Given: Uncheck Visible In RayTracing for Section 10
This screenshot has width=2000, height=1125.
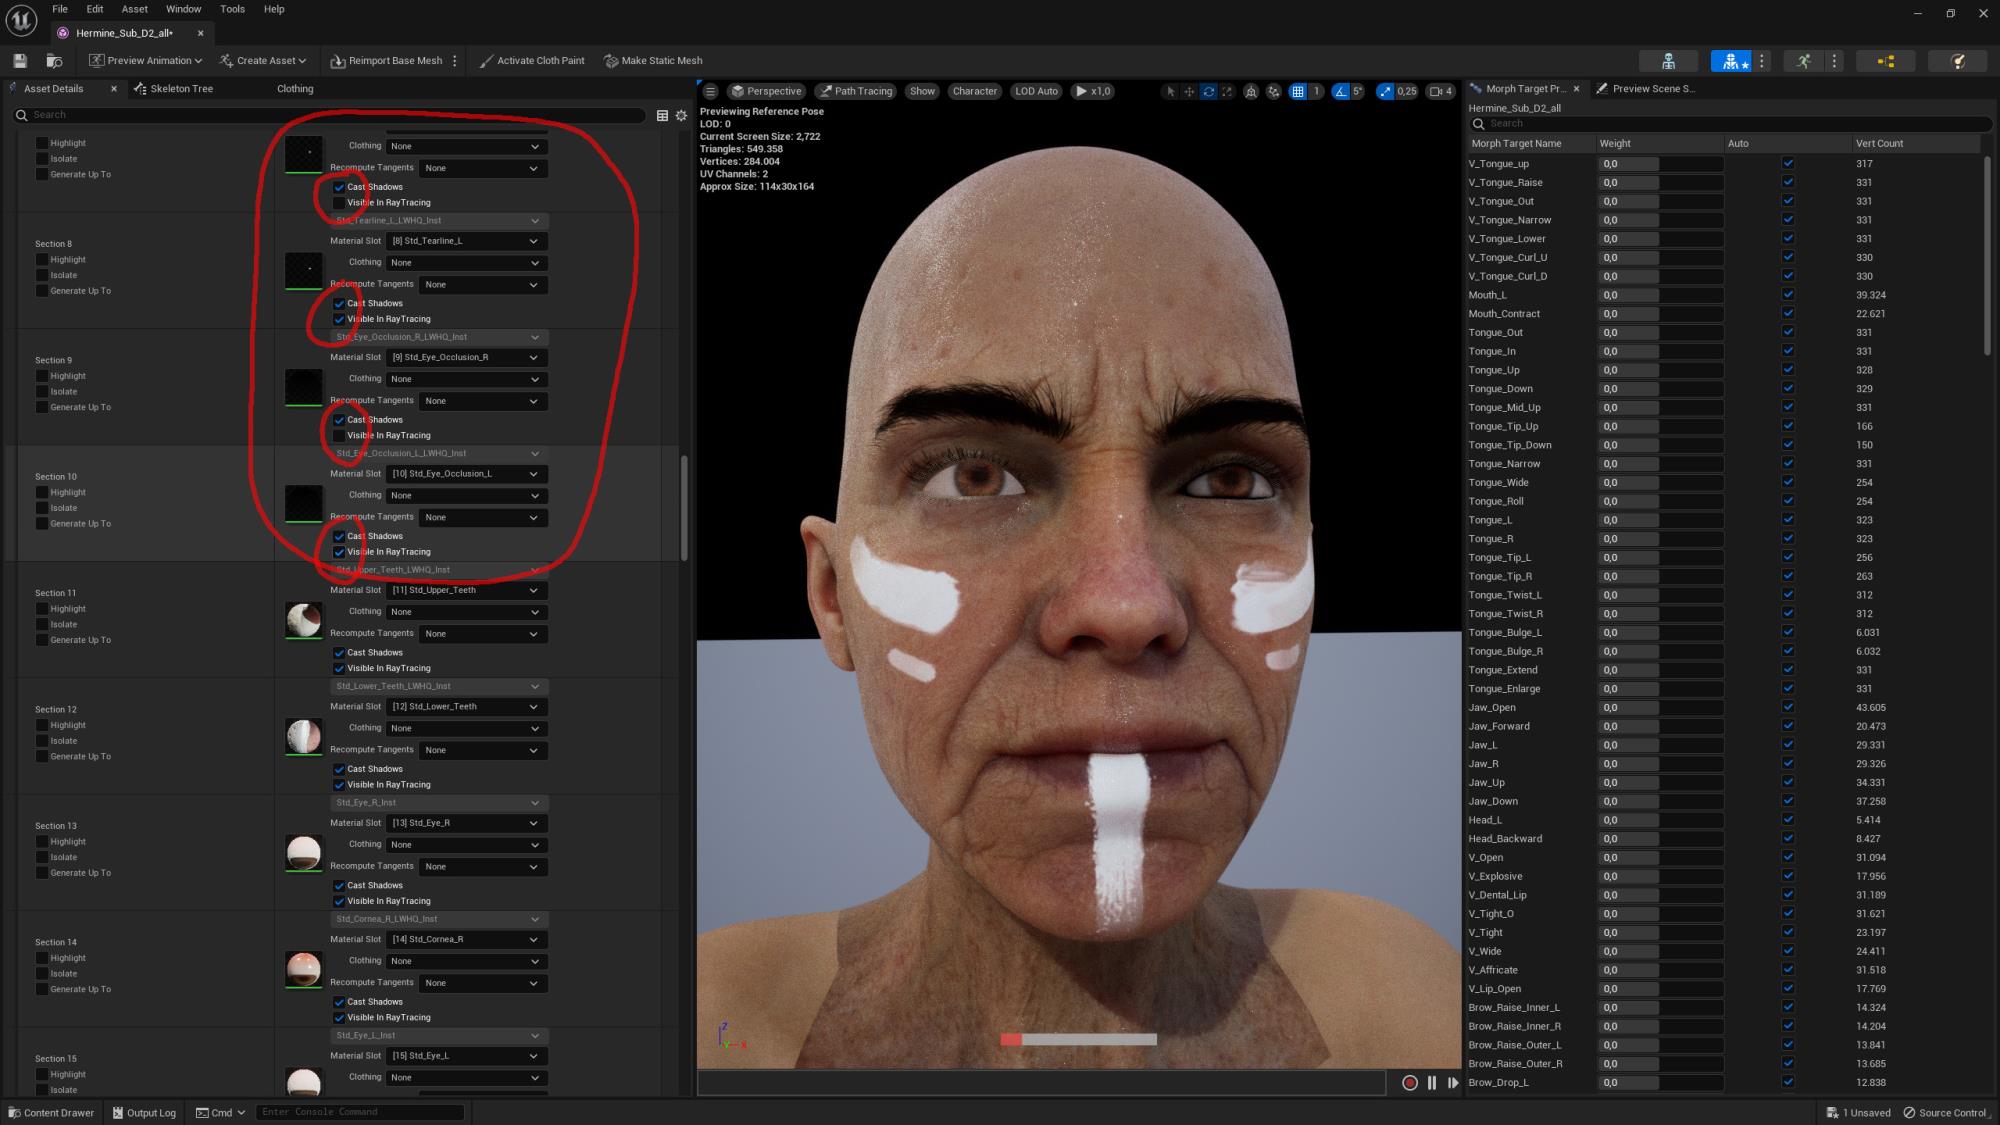Looking at the screenshot, I should click(x=339, y=552).
